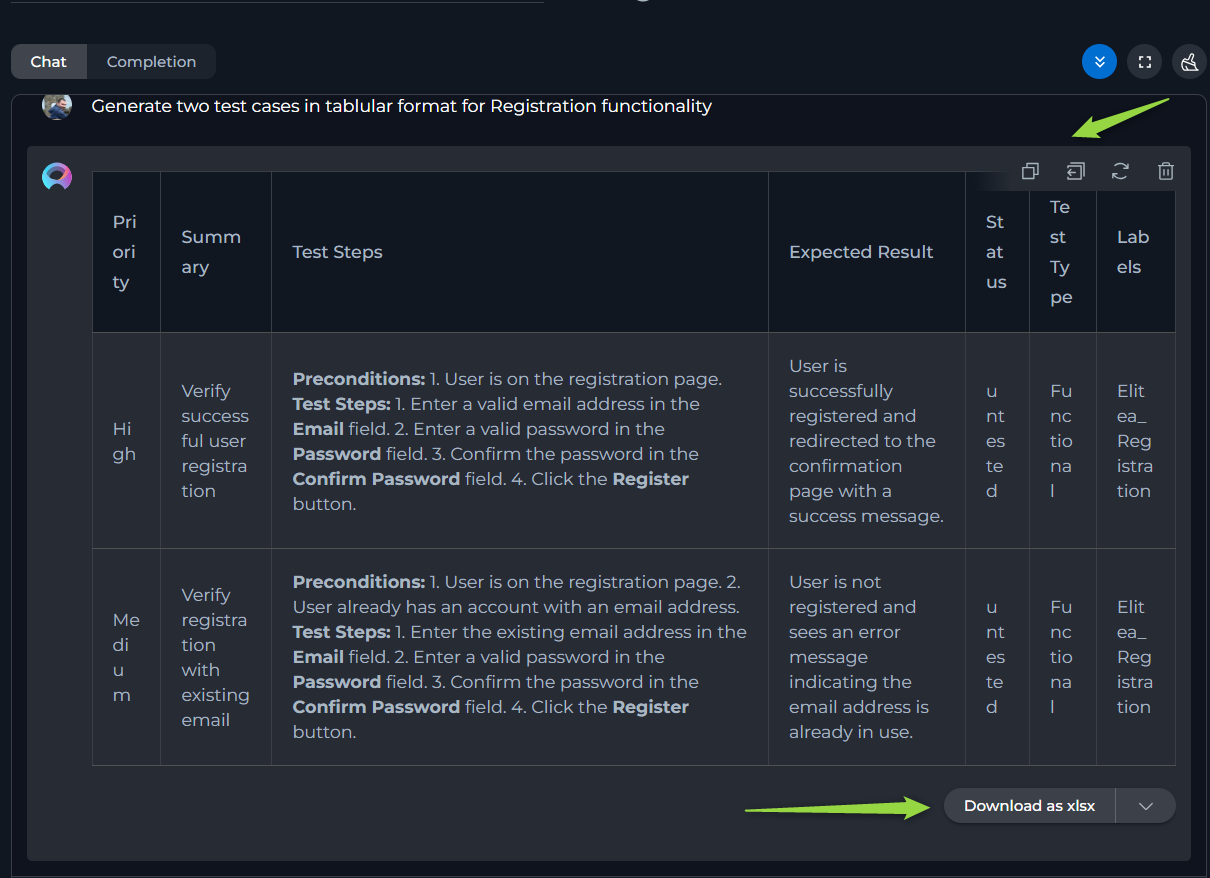The height and width of the screenshot is (878, 1210).
Task: Delete the response using the trash icon
Action: pos(1165,171)
